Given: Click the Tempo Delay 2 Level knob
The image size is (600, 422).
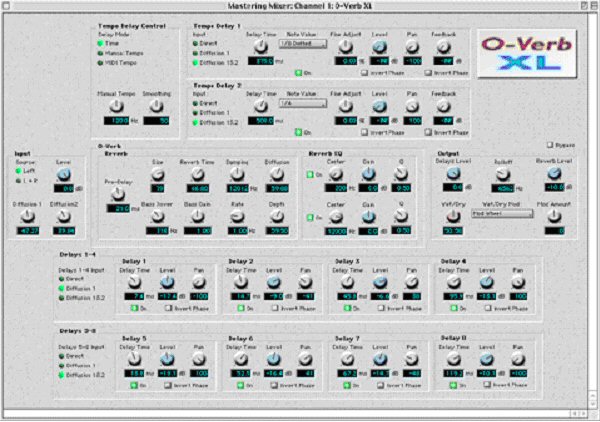Looking at the screenshot, I should click(x=379, y=106).
